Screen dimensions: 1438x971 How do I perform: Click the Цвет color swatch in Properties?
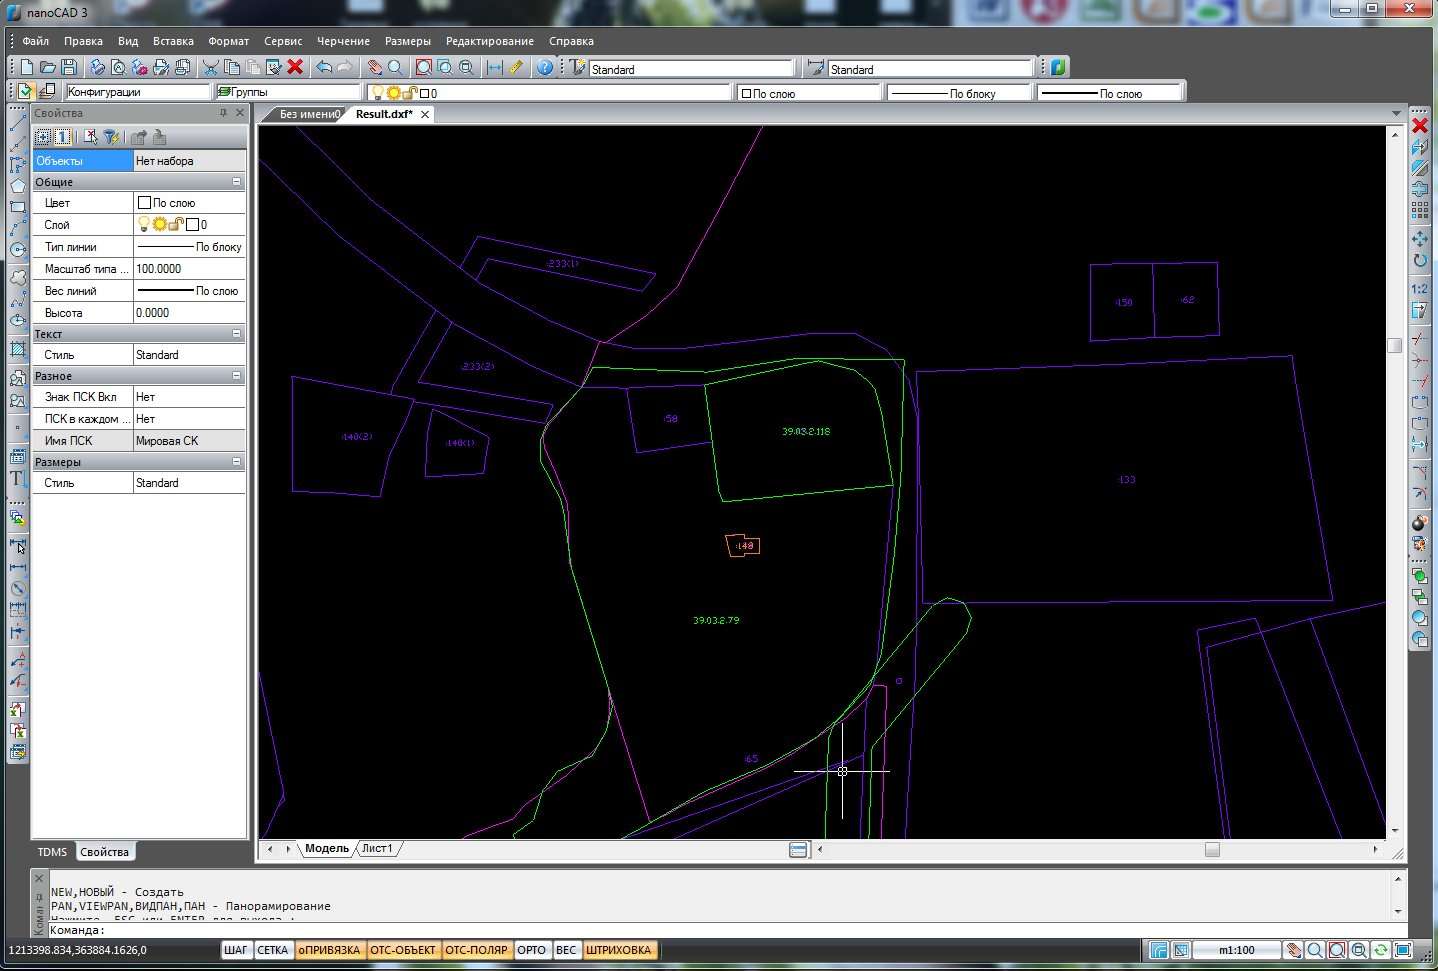[x=144, y=202]
